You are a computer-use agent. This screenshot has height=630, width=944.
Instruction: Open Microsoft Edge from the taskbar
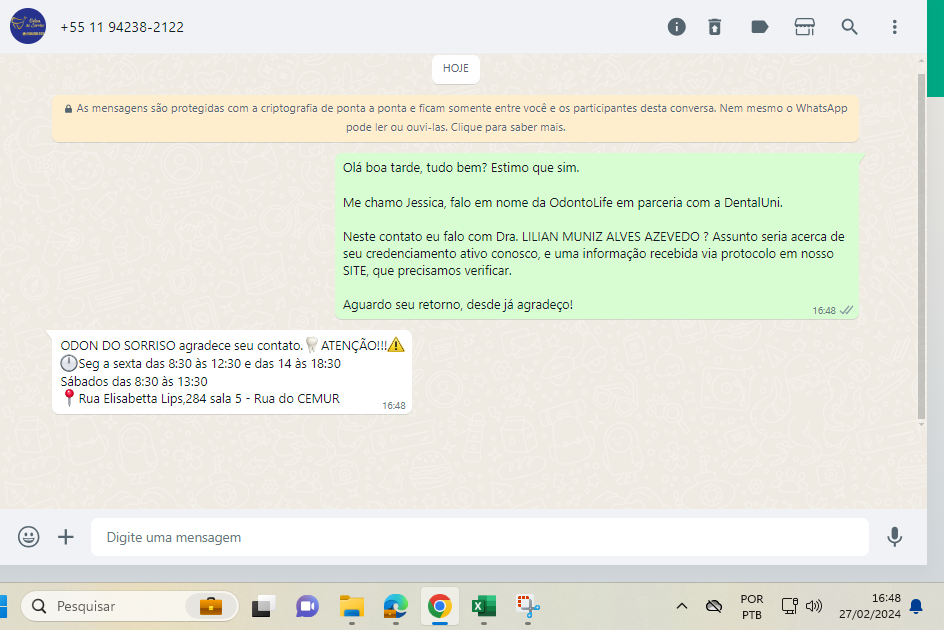point(396,606)
